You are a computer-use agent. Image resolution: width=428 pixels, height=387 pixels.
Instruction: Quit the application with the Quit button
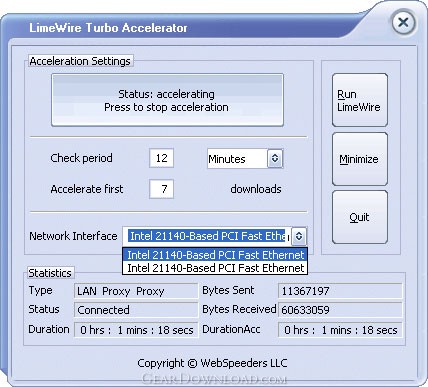coord(360,217)
